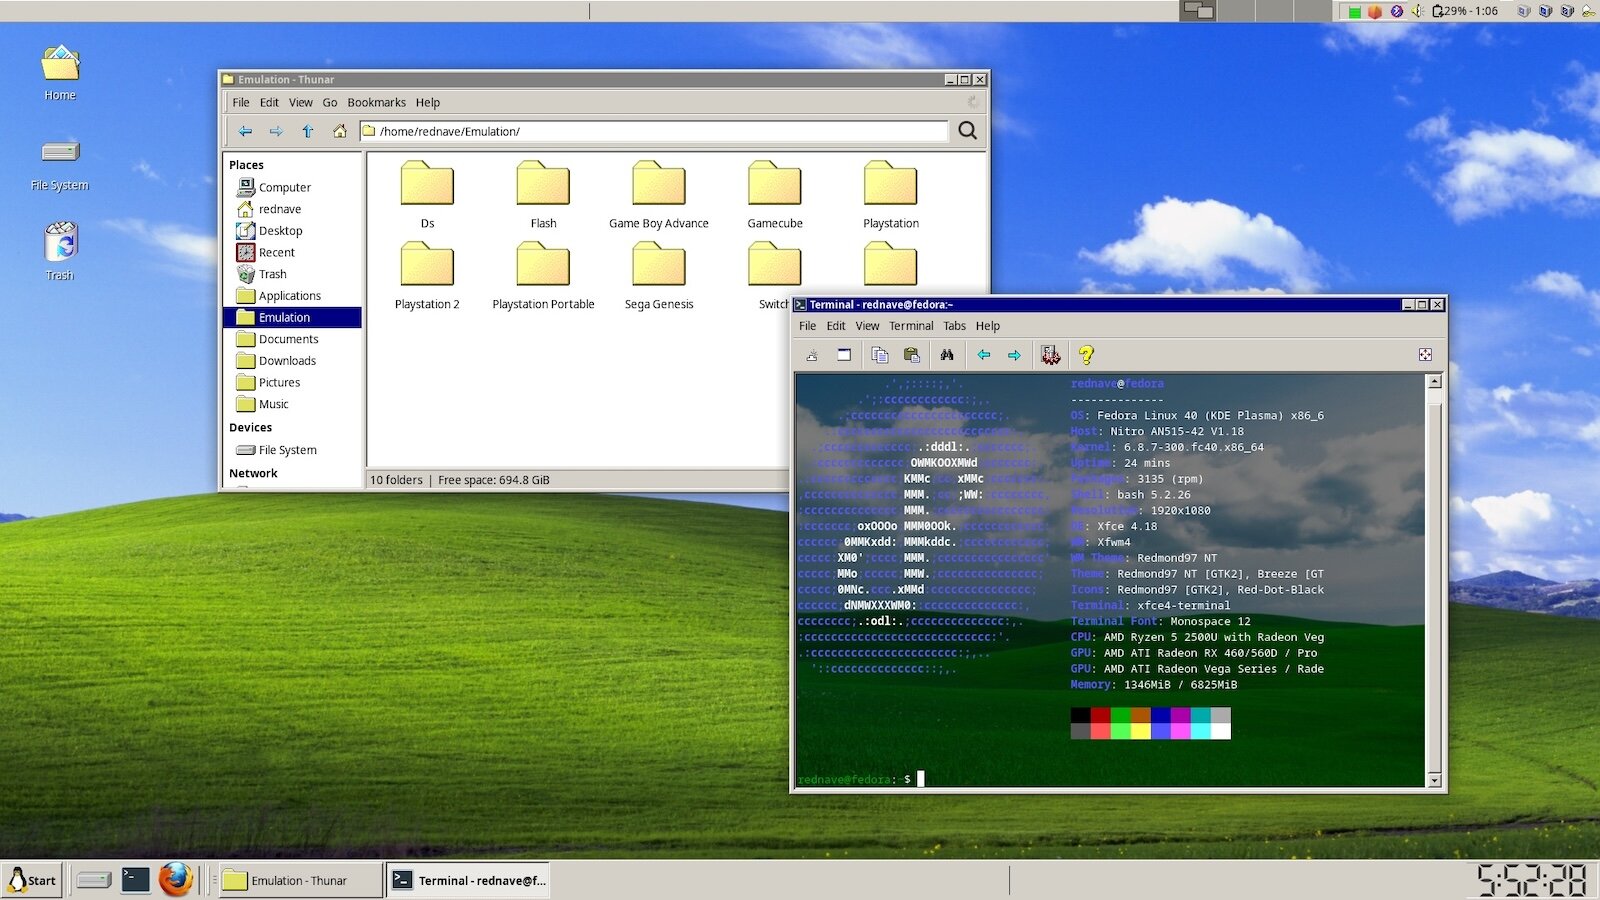Open File System desktop icon
This screenshot has width=1600, height=900.
click(x=60, y=164)
